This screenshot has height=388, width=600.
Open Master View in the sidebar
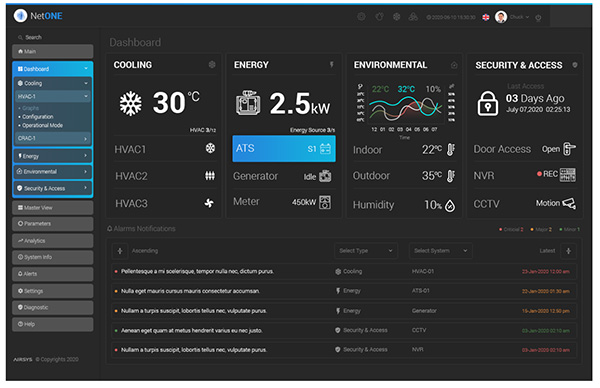[53, 207]
